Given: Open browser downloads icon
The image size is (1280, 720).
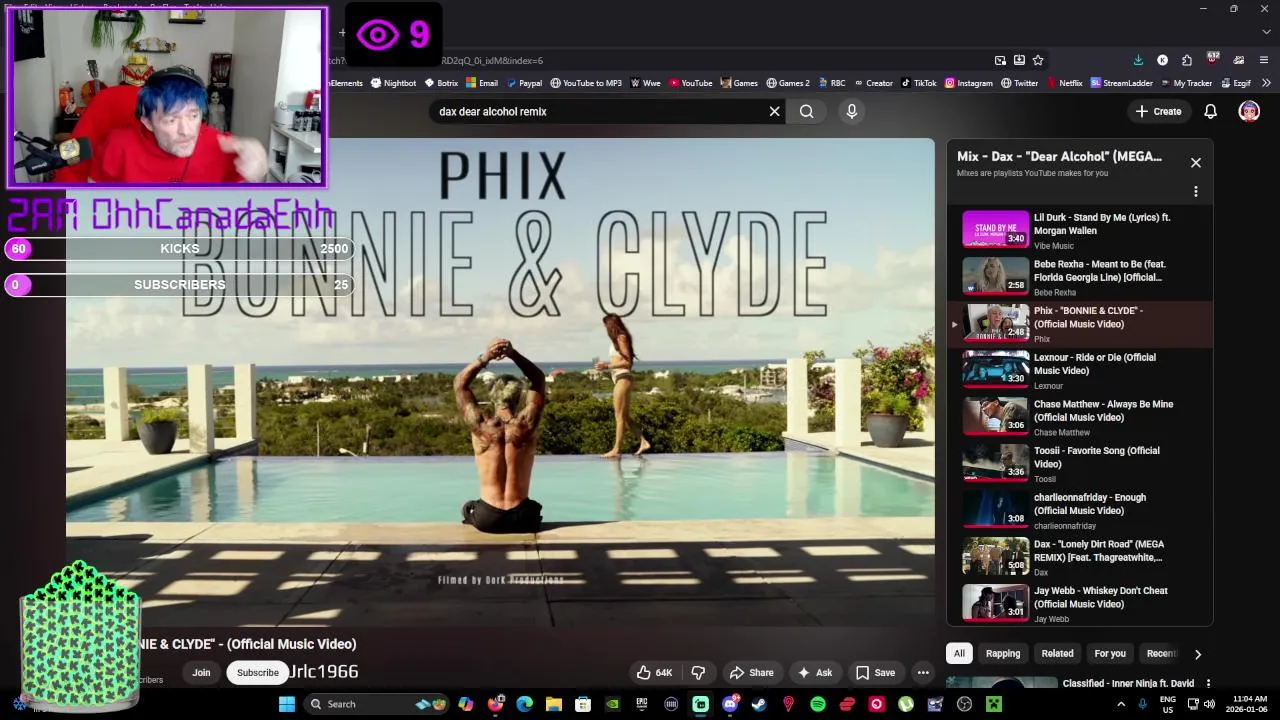Looking at the screenshot, I should [1138, 60].
